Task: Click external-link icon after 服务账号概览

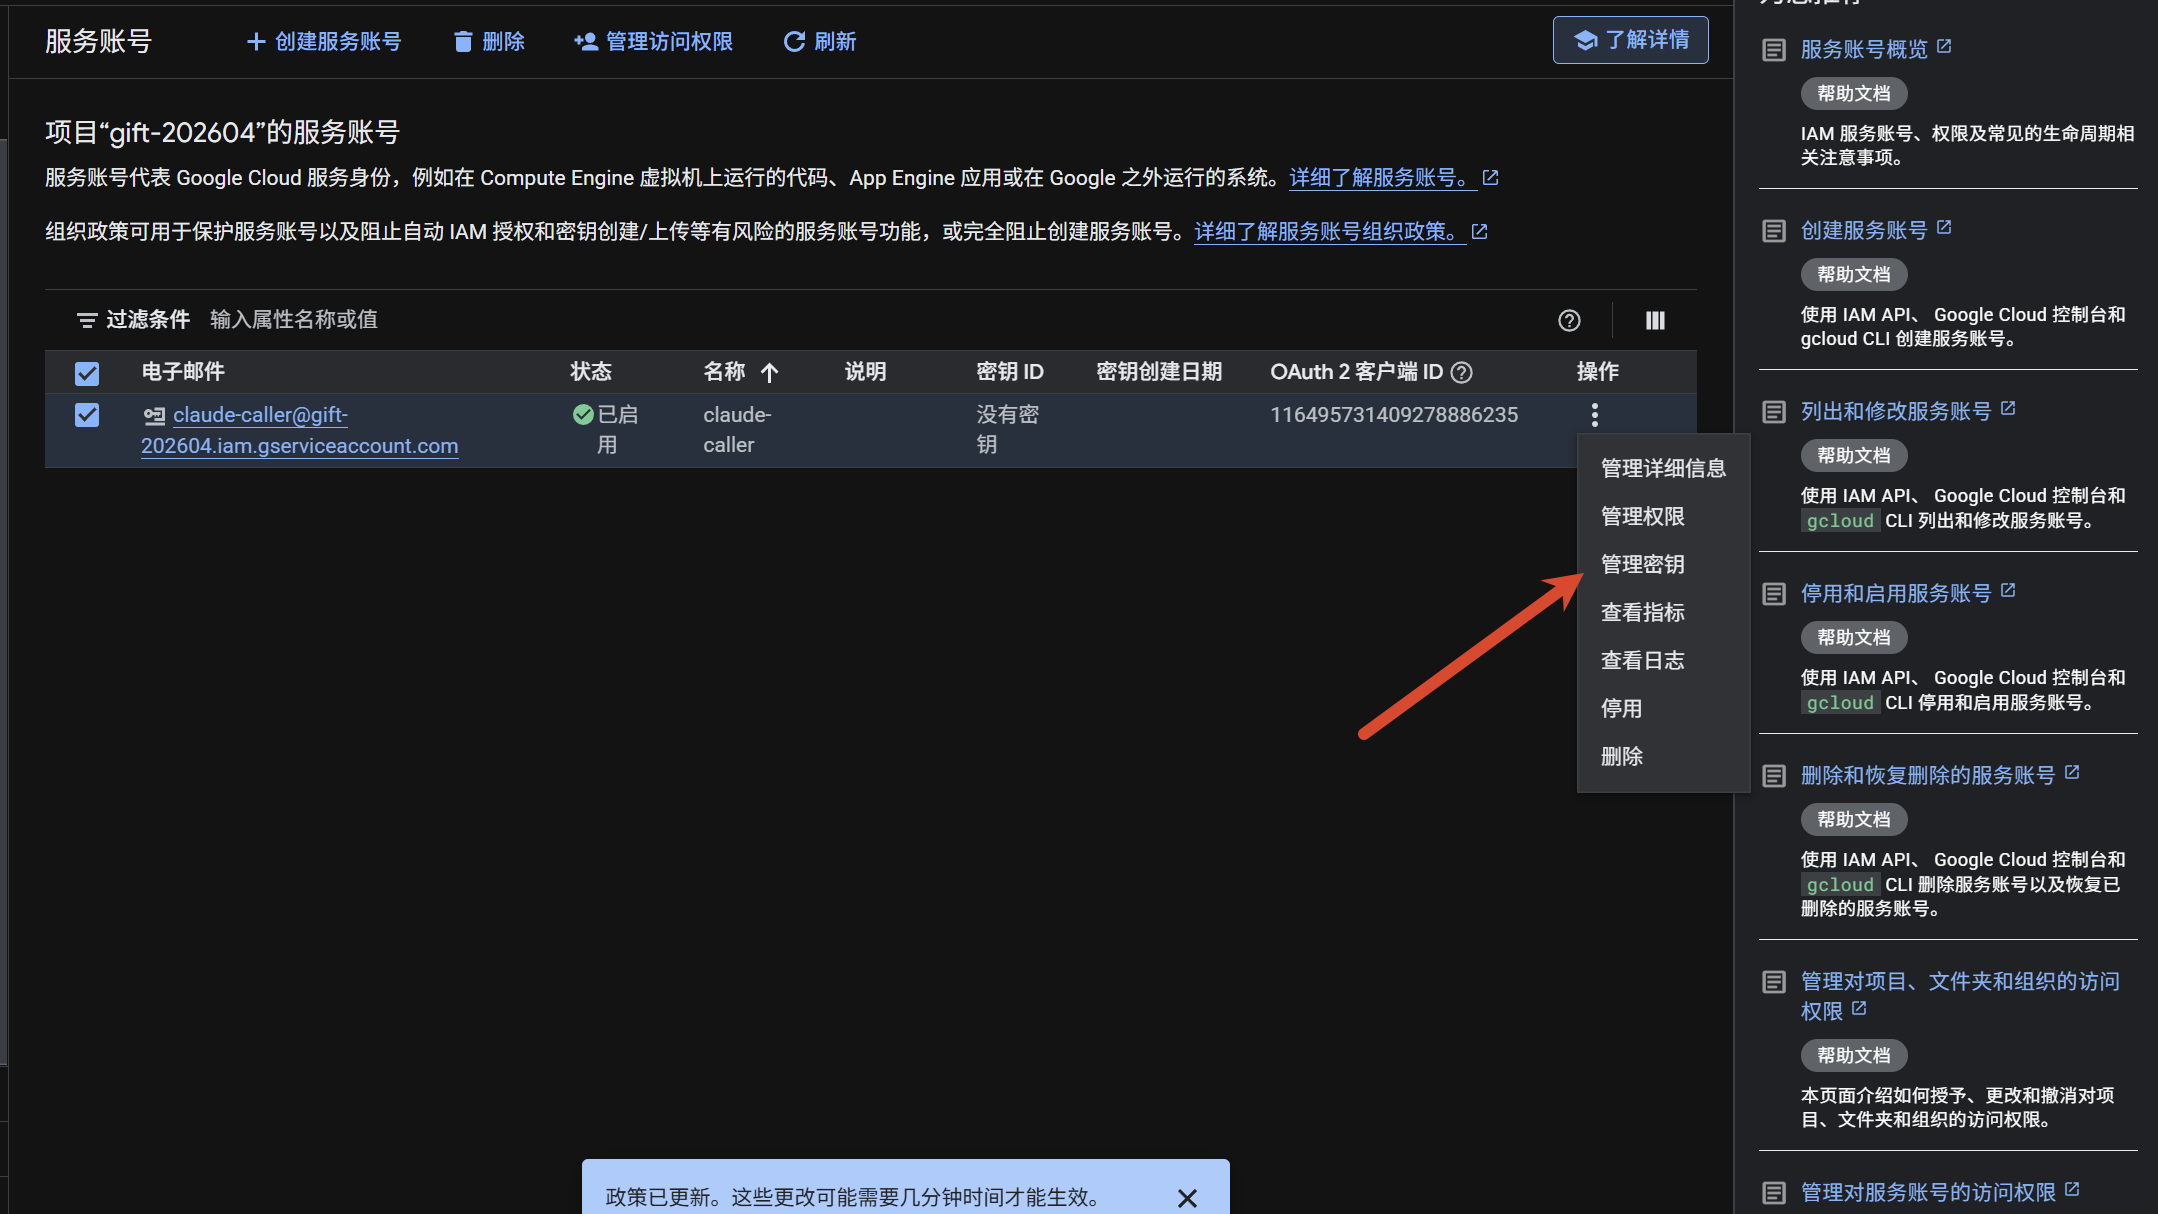Action: tap(1944, 46)
